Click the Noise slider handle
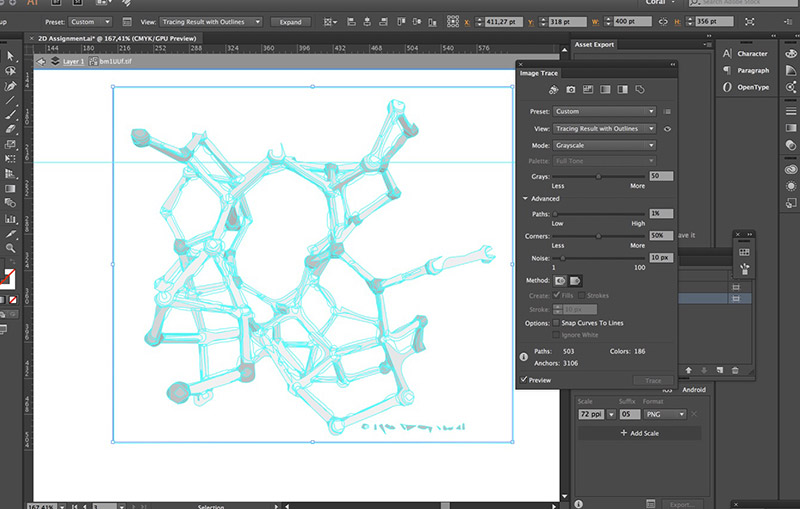Viewport: 800px width, 509px height. pyautogui.click(x=563, y=259)
